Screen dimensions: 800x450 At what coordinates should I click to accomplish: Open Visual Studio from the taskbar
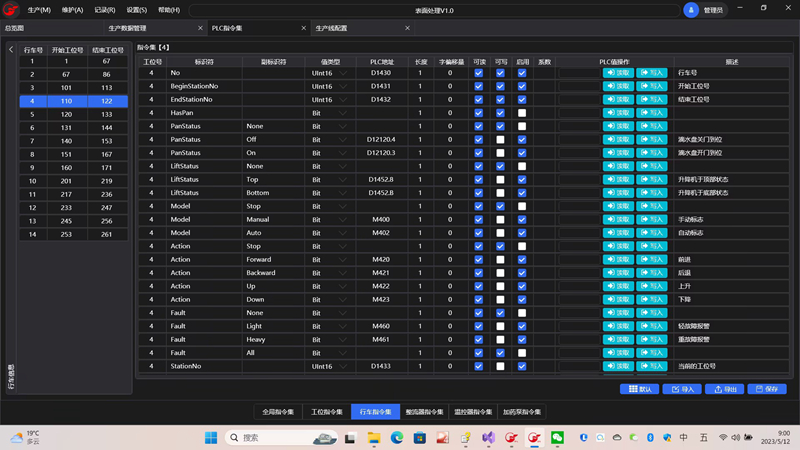(489, 438)
